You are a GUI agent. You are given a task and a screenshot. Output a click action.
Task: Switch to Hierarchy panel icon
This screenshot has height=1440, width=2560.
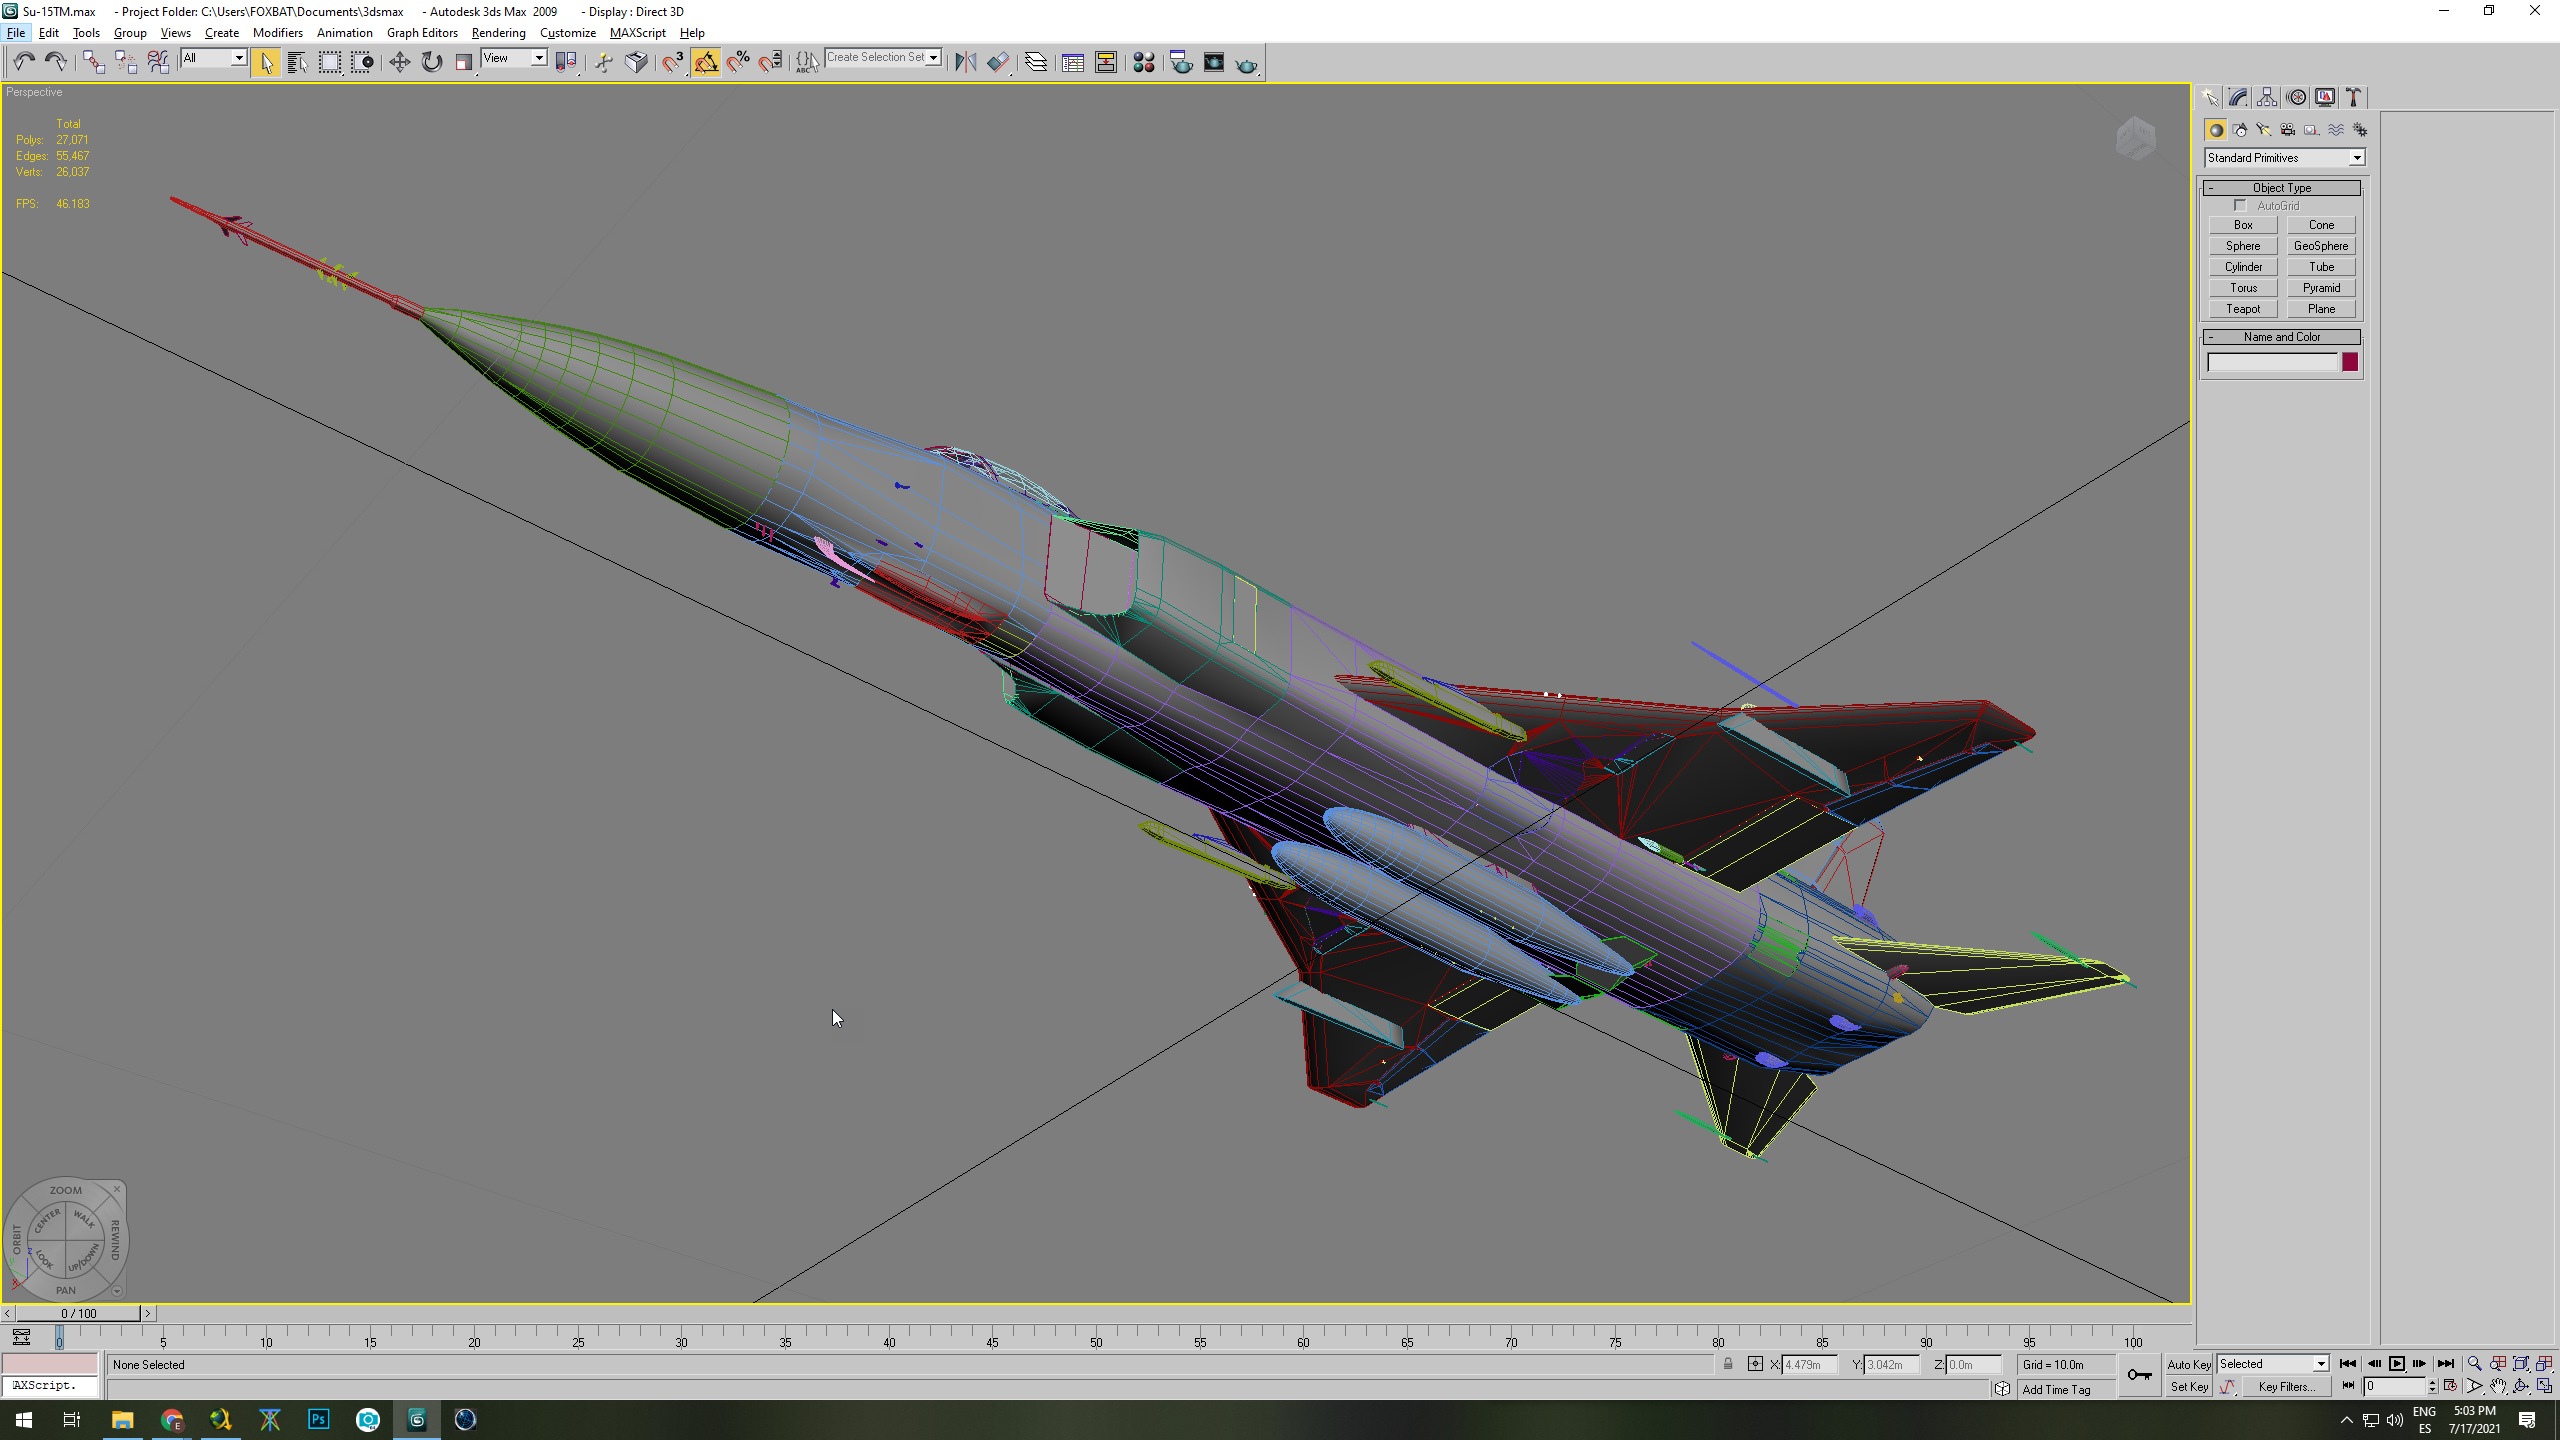coord(2267,97)
